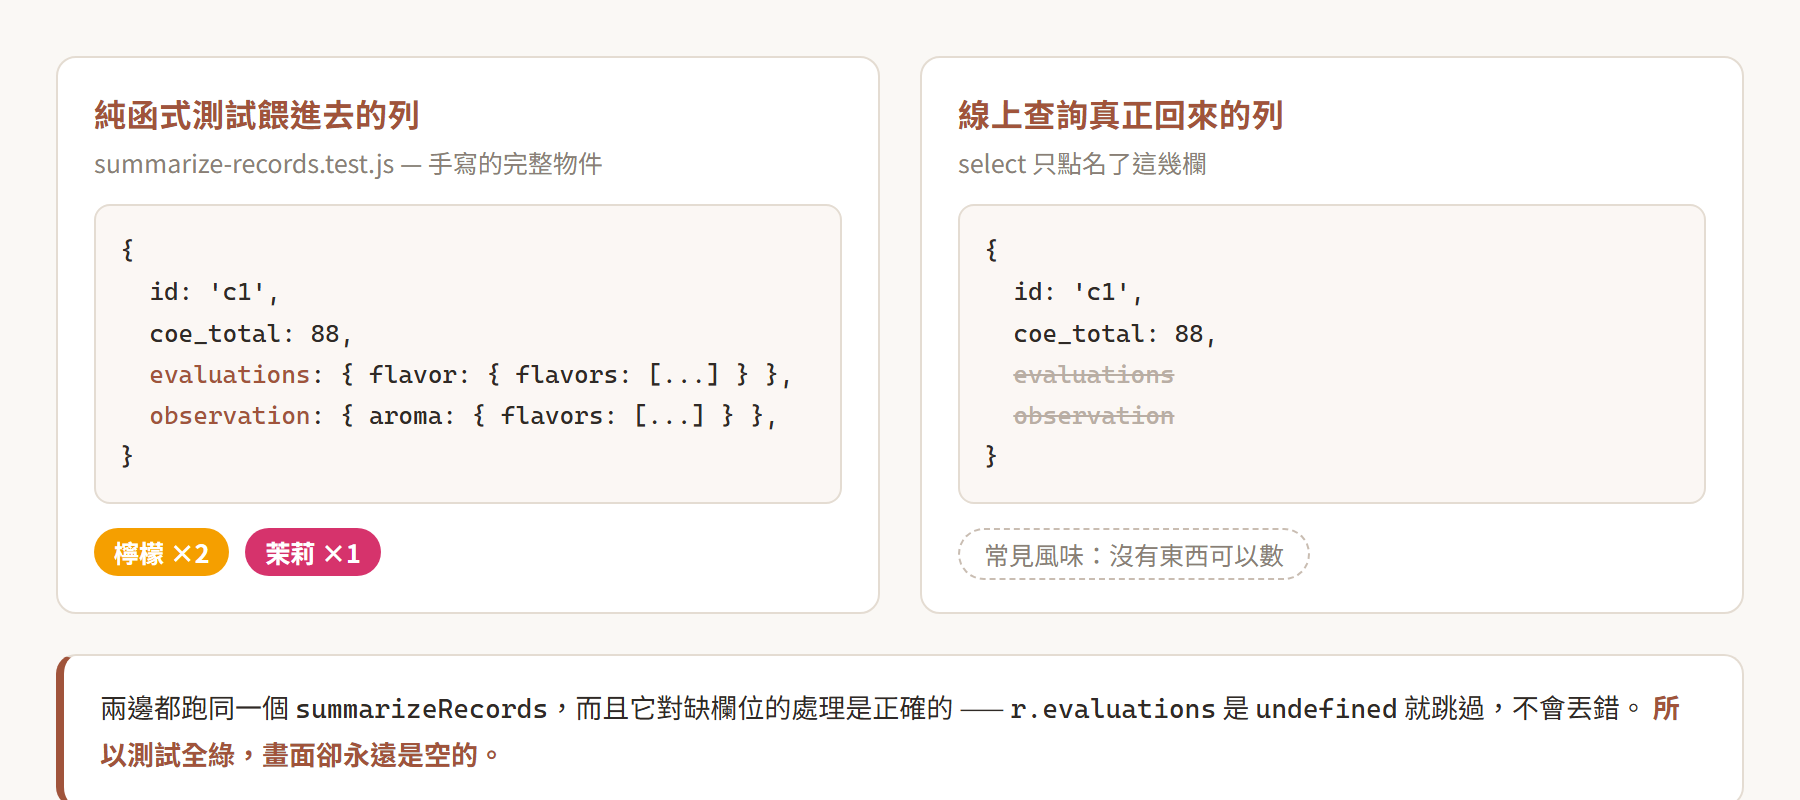Viewport: 1800px width, 800px height.
Task: Click the orange 檸檬 ×2 flavor badge
Action: (161, 552)
